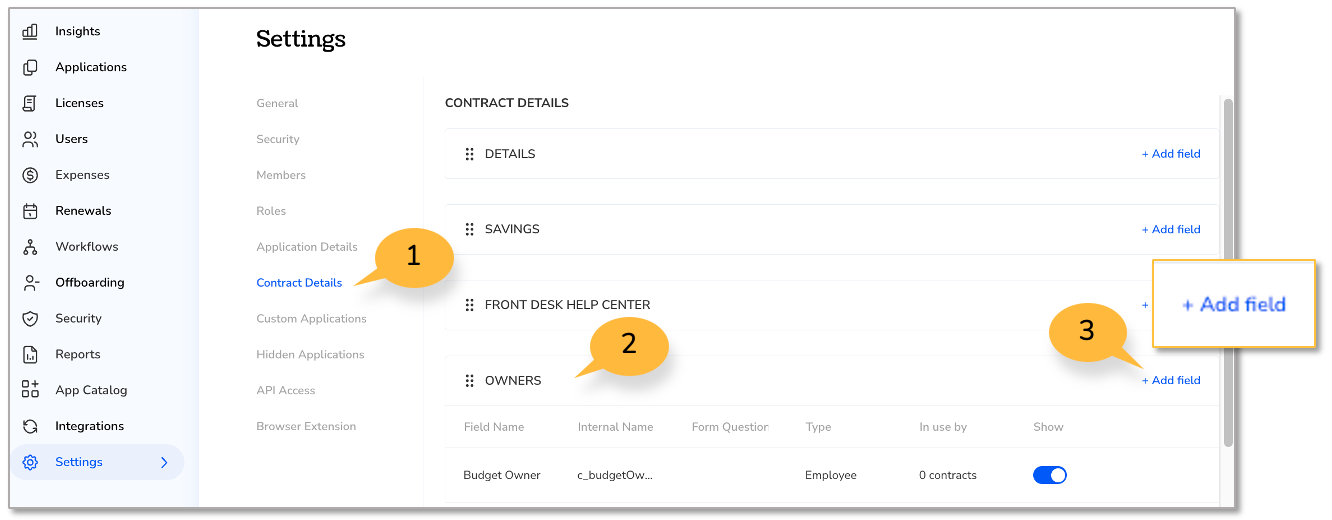Open the Workflows icon in sidebar
1332x520 pixels.
click(30, 247)
